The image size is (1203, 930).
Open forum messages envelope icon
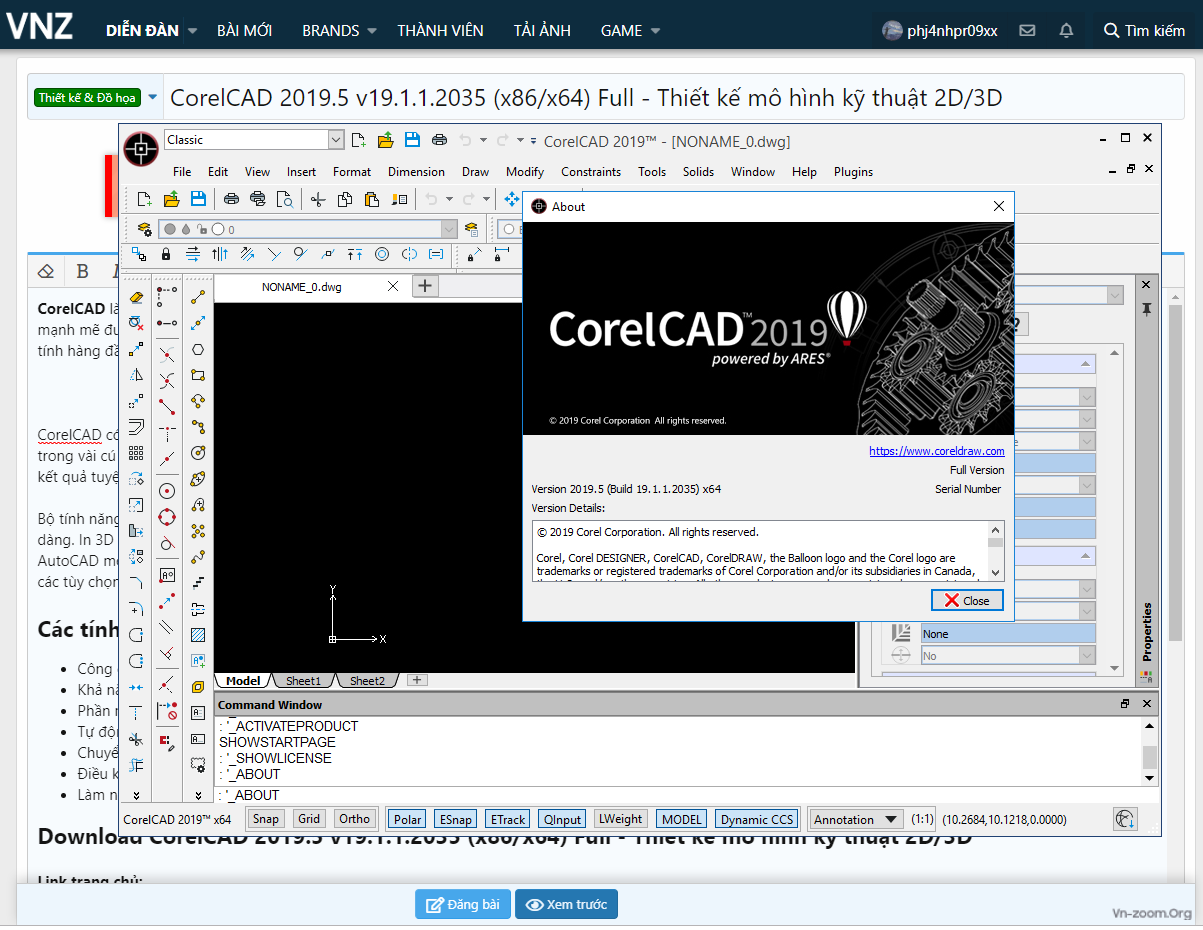point(1027,30)
